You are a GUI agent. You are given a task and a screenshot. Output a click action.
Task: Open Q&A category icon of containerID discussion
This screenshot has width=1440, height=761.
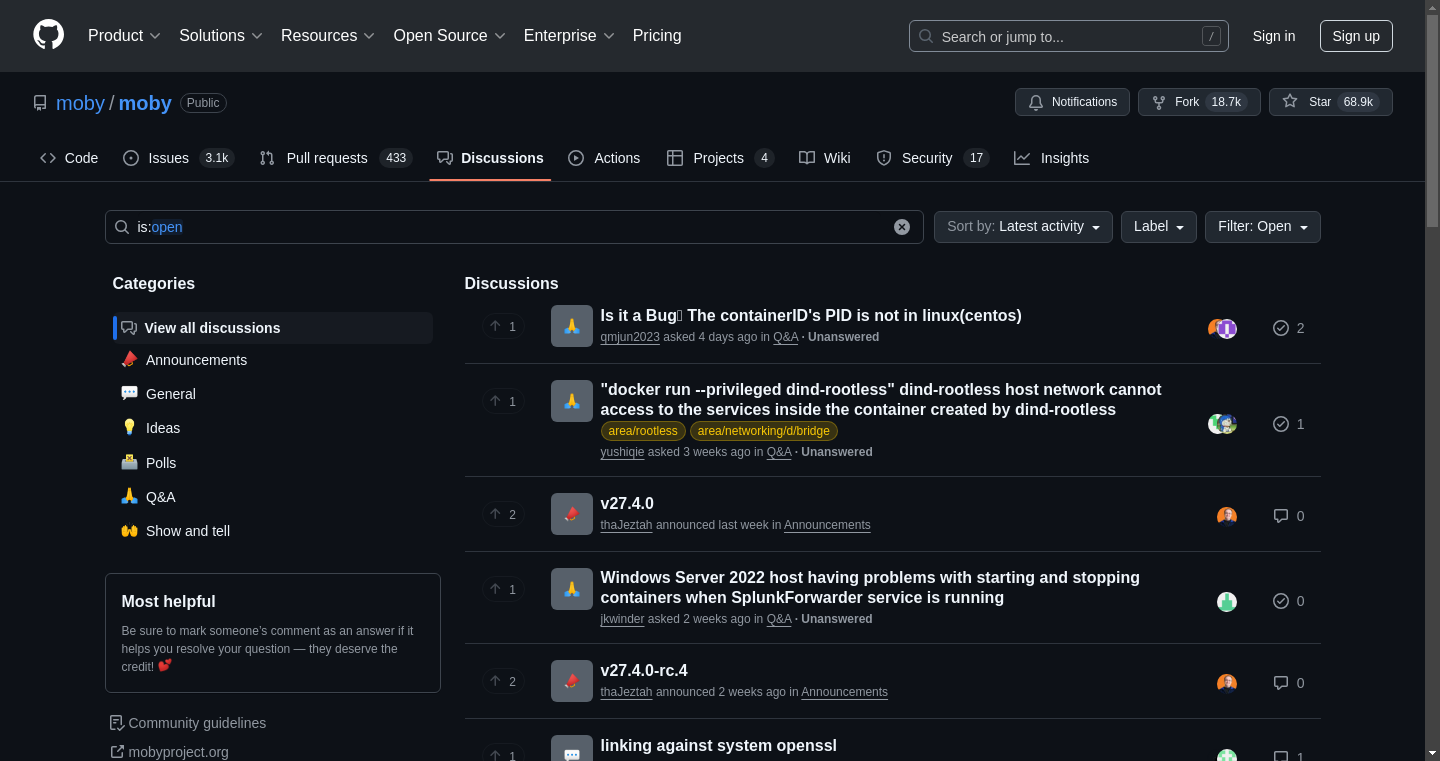572,326
